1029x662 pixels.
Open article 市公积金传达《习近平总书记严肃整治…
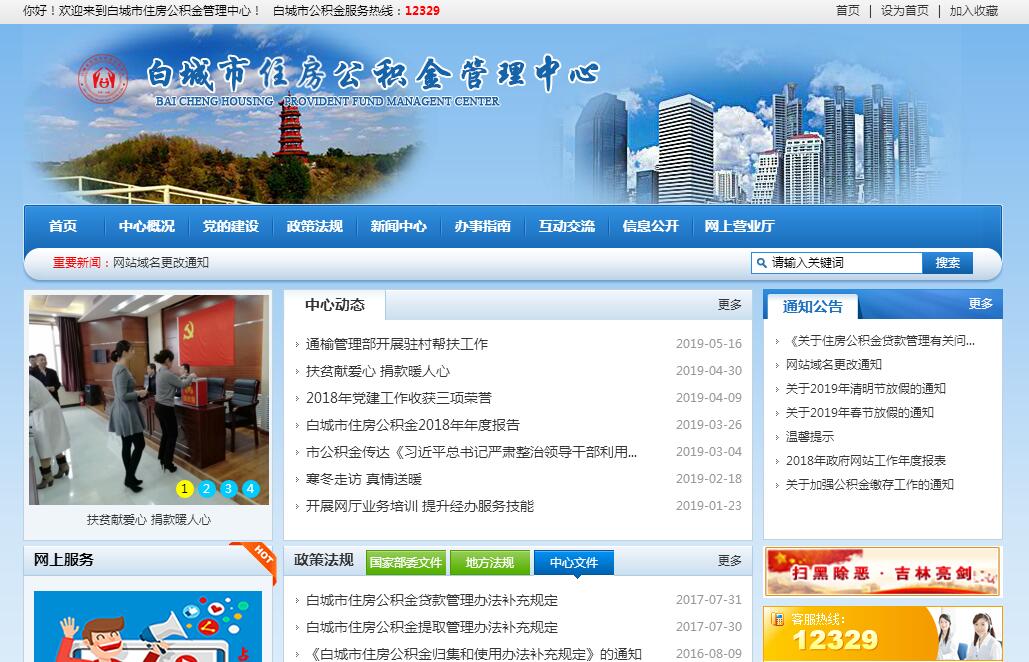[x=471, y=452]
